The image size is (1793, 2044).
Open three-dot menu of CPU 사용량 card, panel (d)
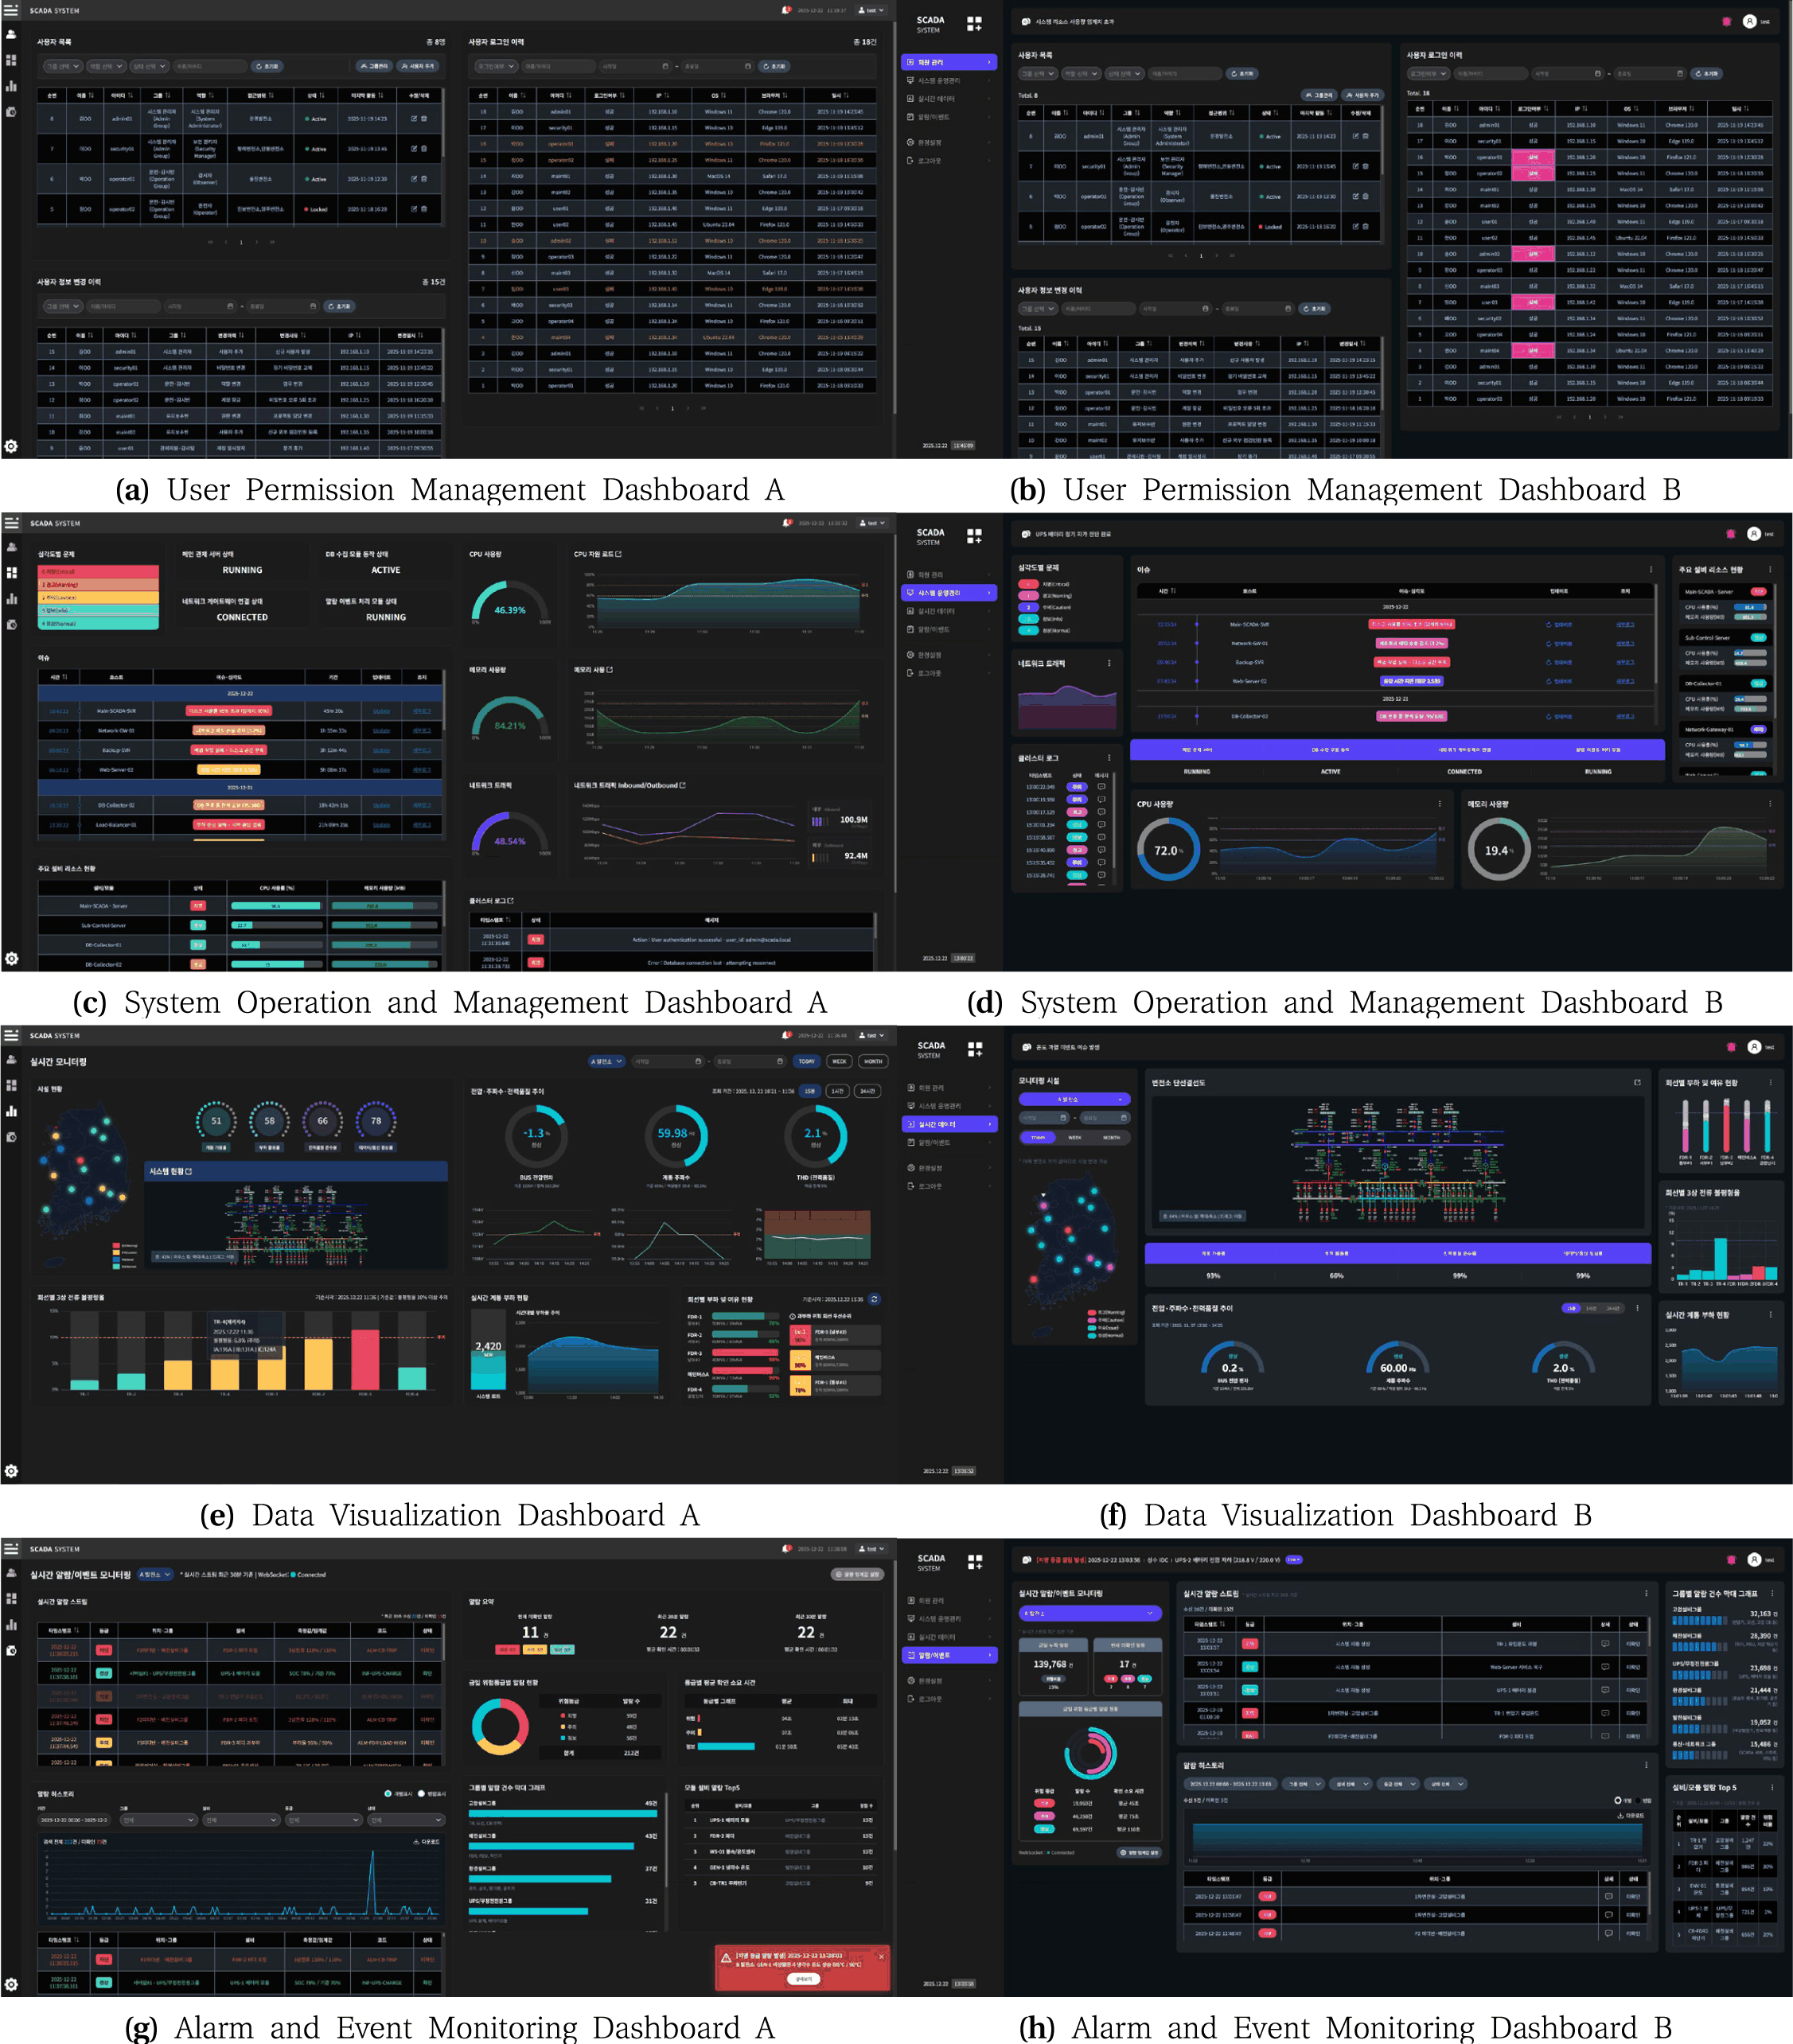click(x=1440, y=803)
